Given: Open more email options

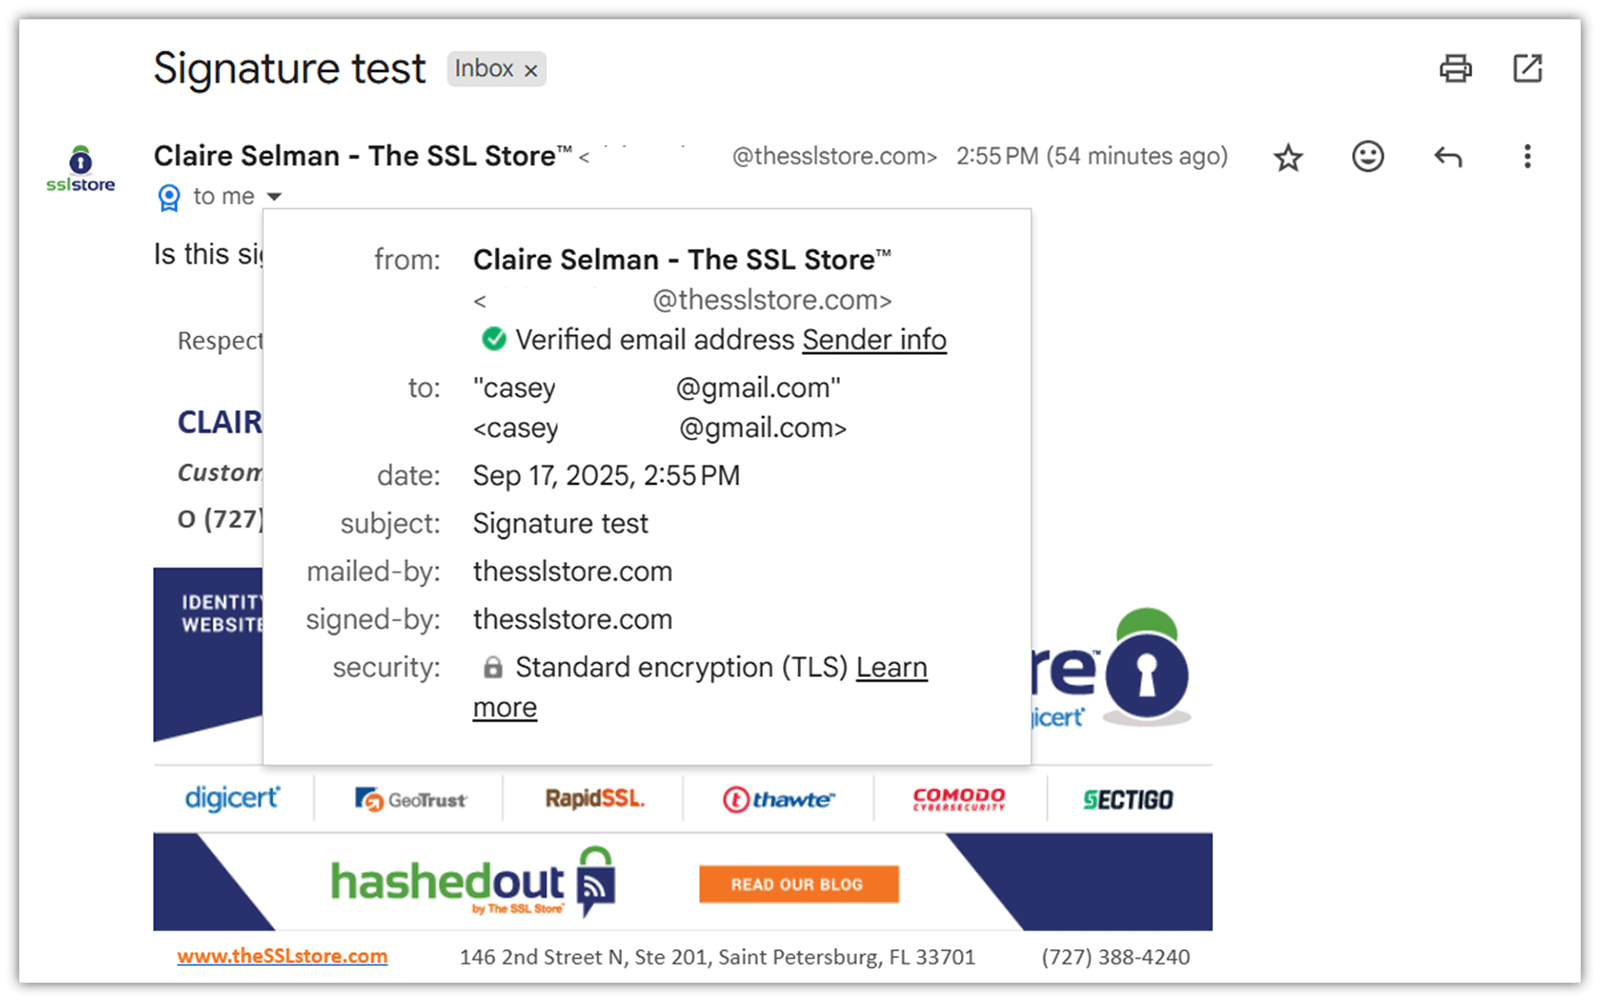Looking at the screenshot, I should [1527, 156].
